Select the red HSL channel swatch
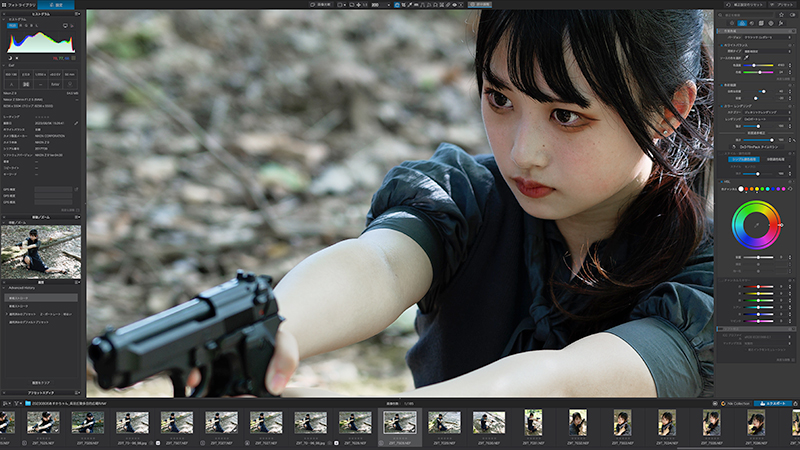 (x=746, y=189)
